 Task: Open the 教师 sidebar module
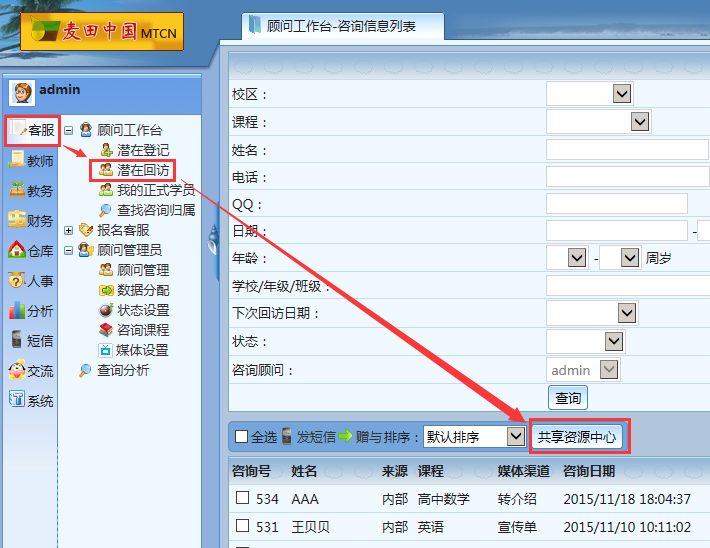click(31, 160)
